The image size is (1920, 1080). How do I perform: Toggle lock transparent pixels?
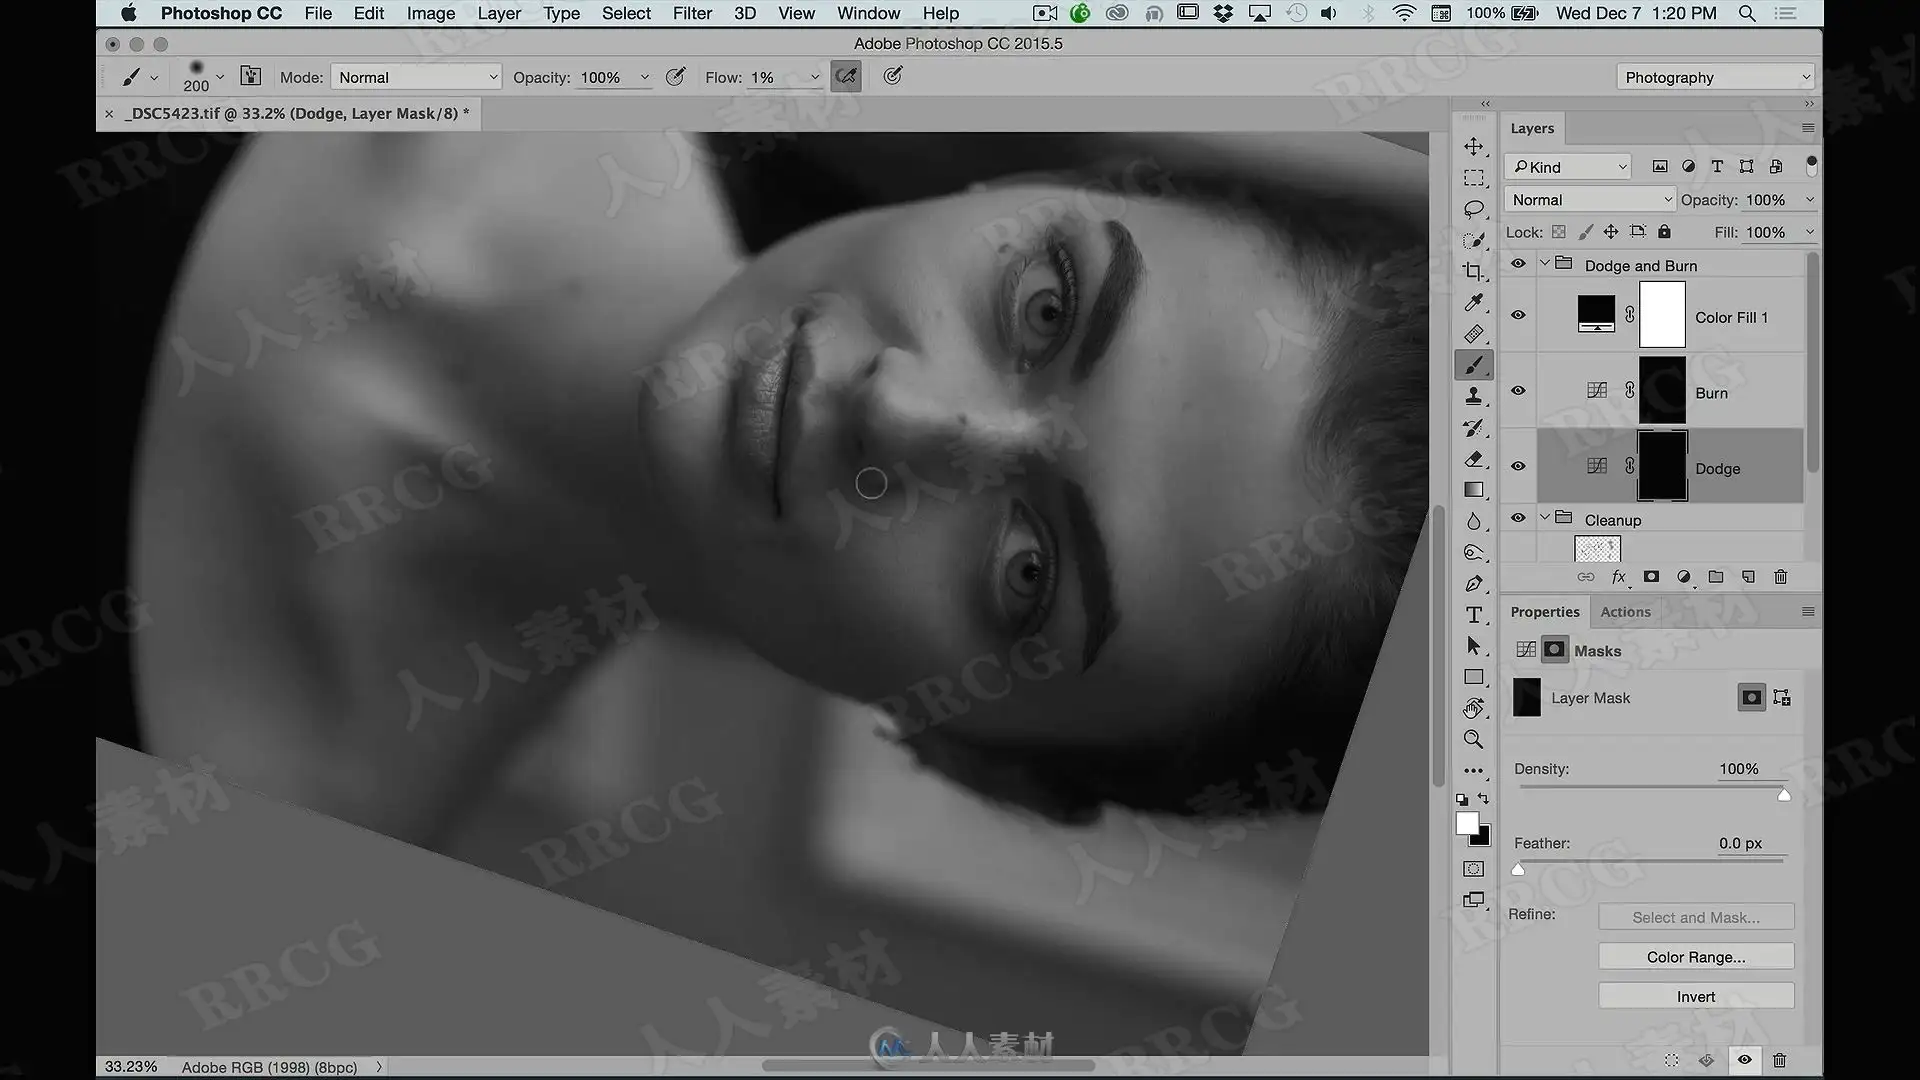[x=1559, y=232]
